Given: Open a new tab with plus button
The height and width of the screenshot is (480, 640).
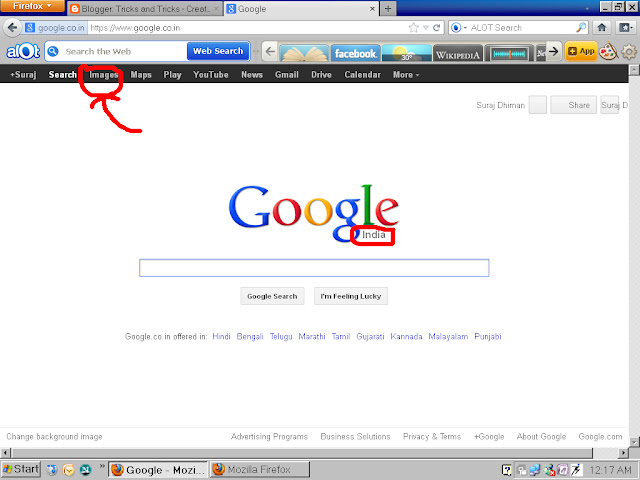Looking at the screenshot, I should click(388, 9).
